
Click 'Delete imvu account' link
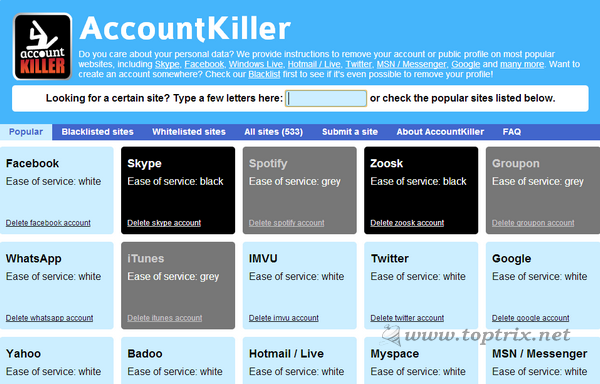284,318
